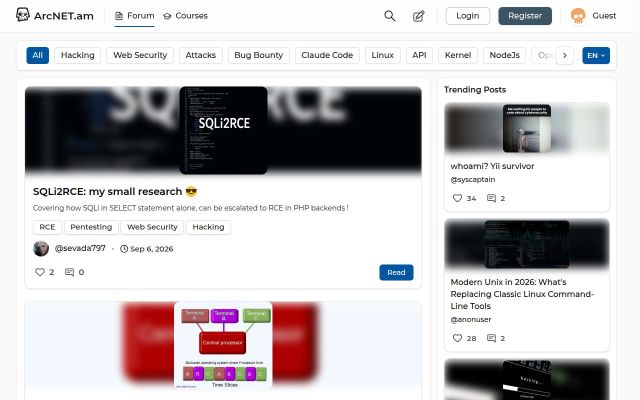
Task: Click comment icon on Modern Unix post
Action: [x=491, y=338]
